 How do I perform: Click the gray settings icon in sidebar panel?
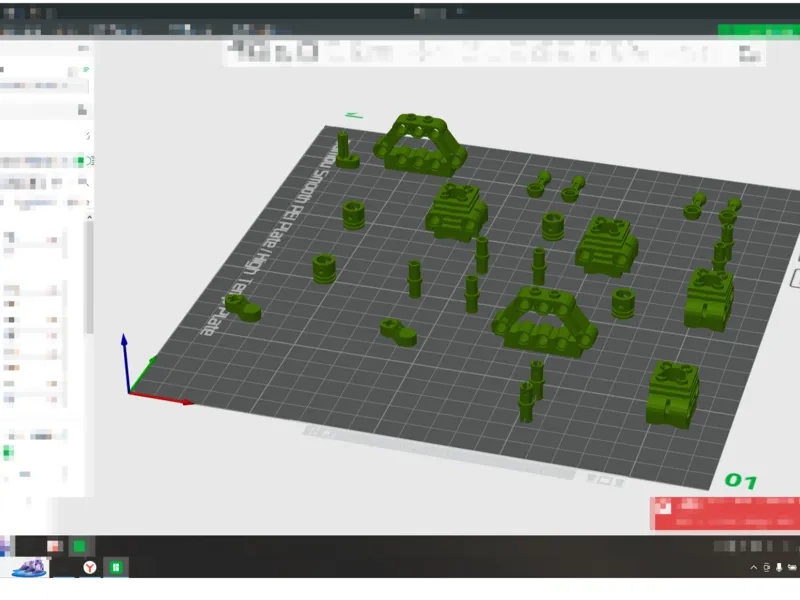82,110
